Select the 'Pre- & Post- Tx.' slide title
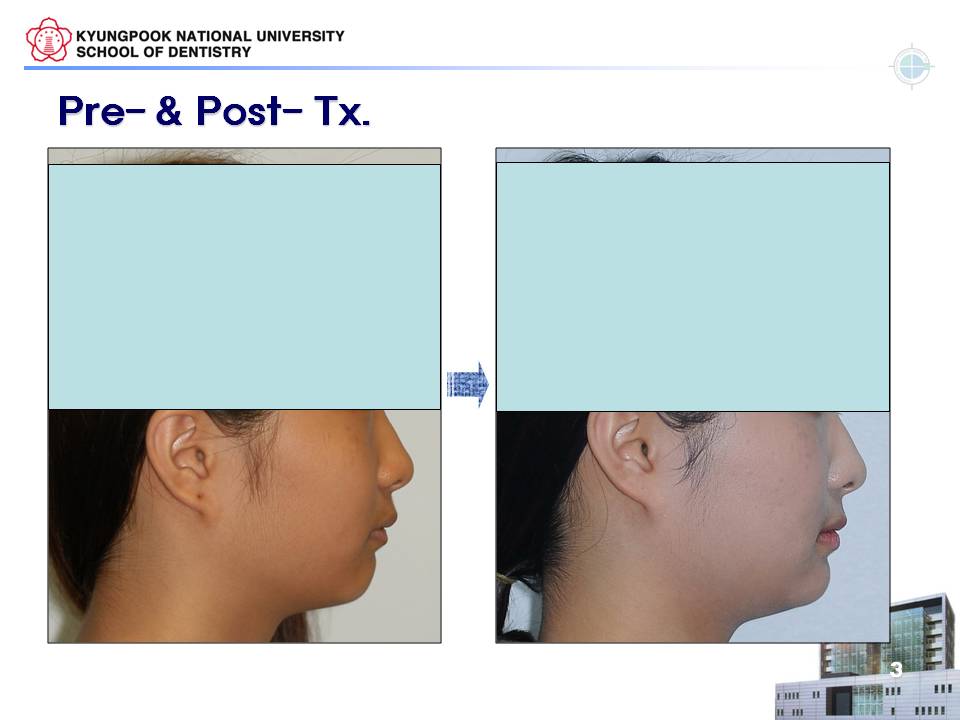 pos(214,111)
